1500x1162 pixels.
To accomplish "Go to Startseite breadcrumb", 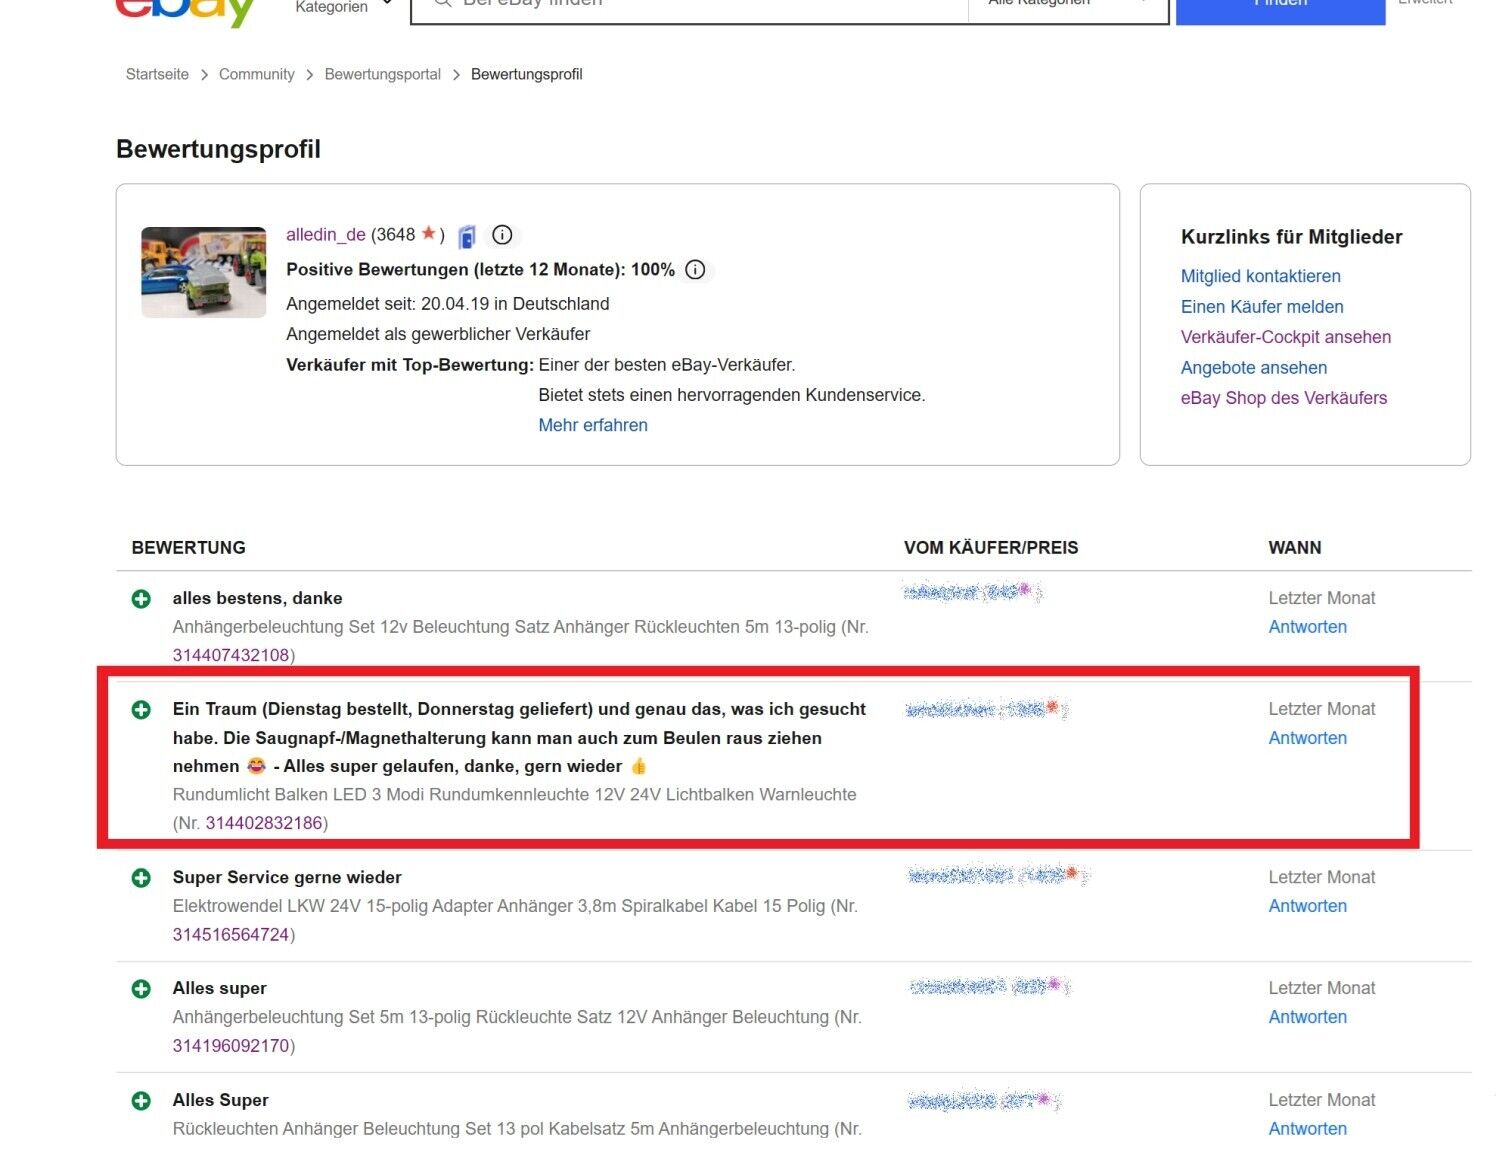I will pyautogui.click(x=157, y=74).
